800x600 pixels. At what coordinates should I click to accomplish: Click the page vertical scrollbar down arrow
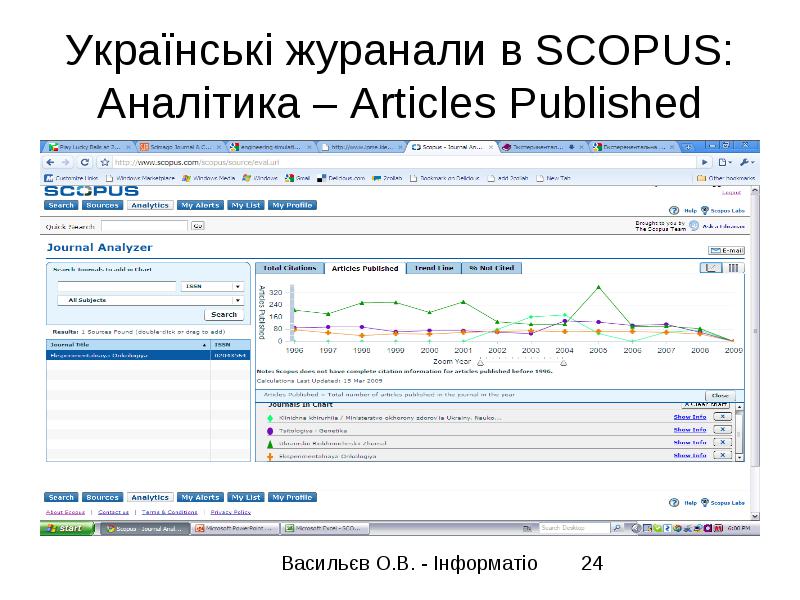pos(755,516)
